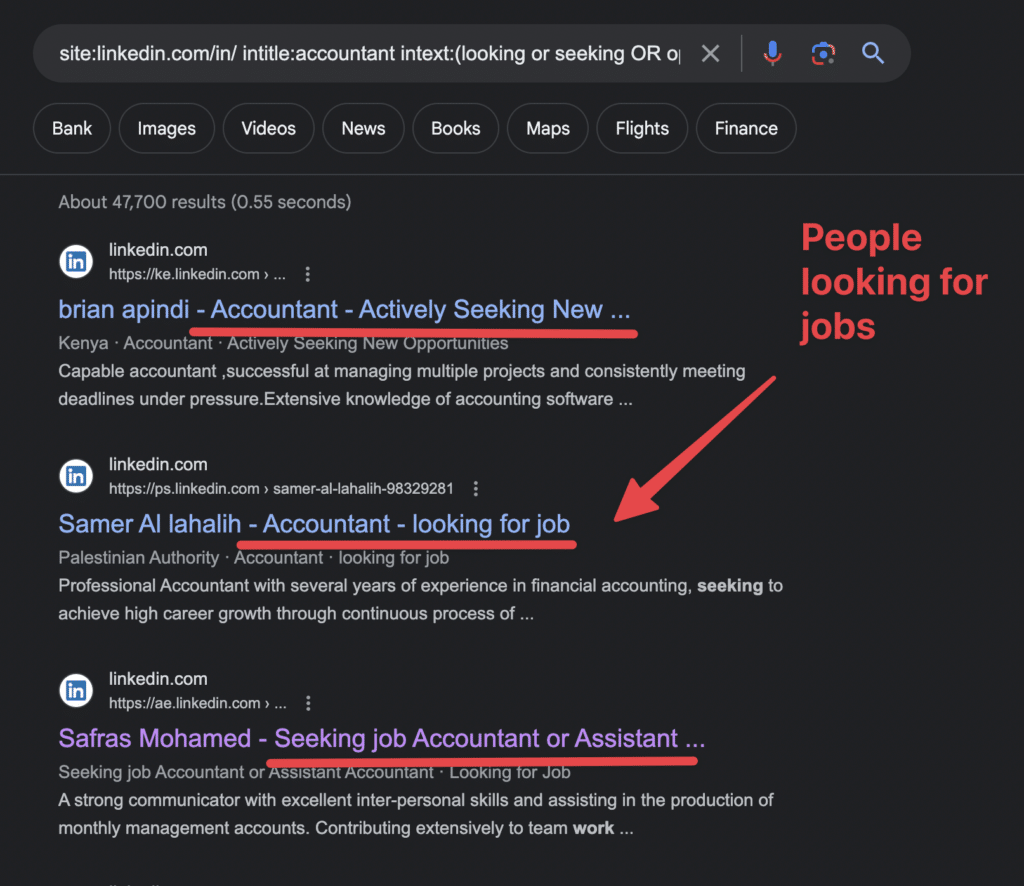Click 'A strong communicator with excellent' snippet
Viewport: 1024px width, 886px height.
(416, 814)
